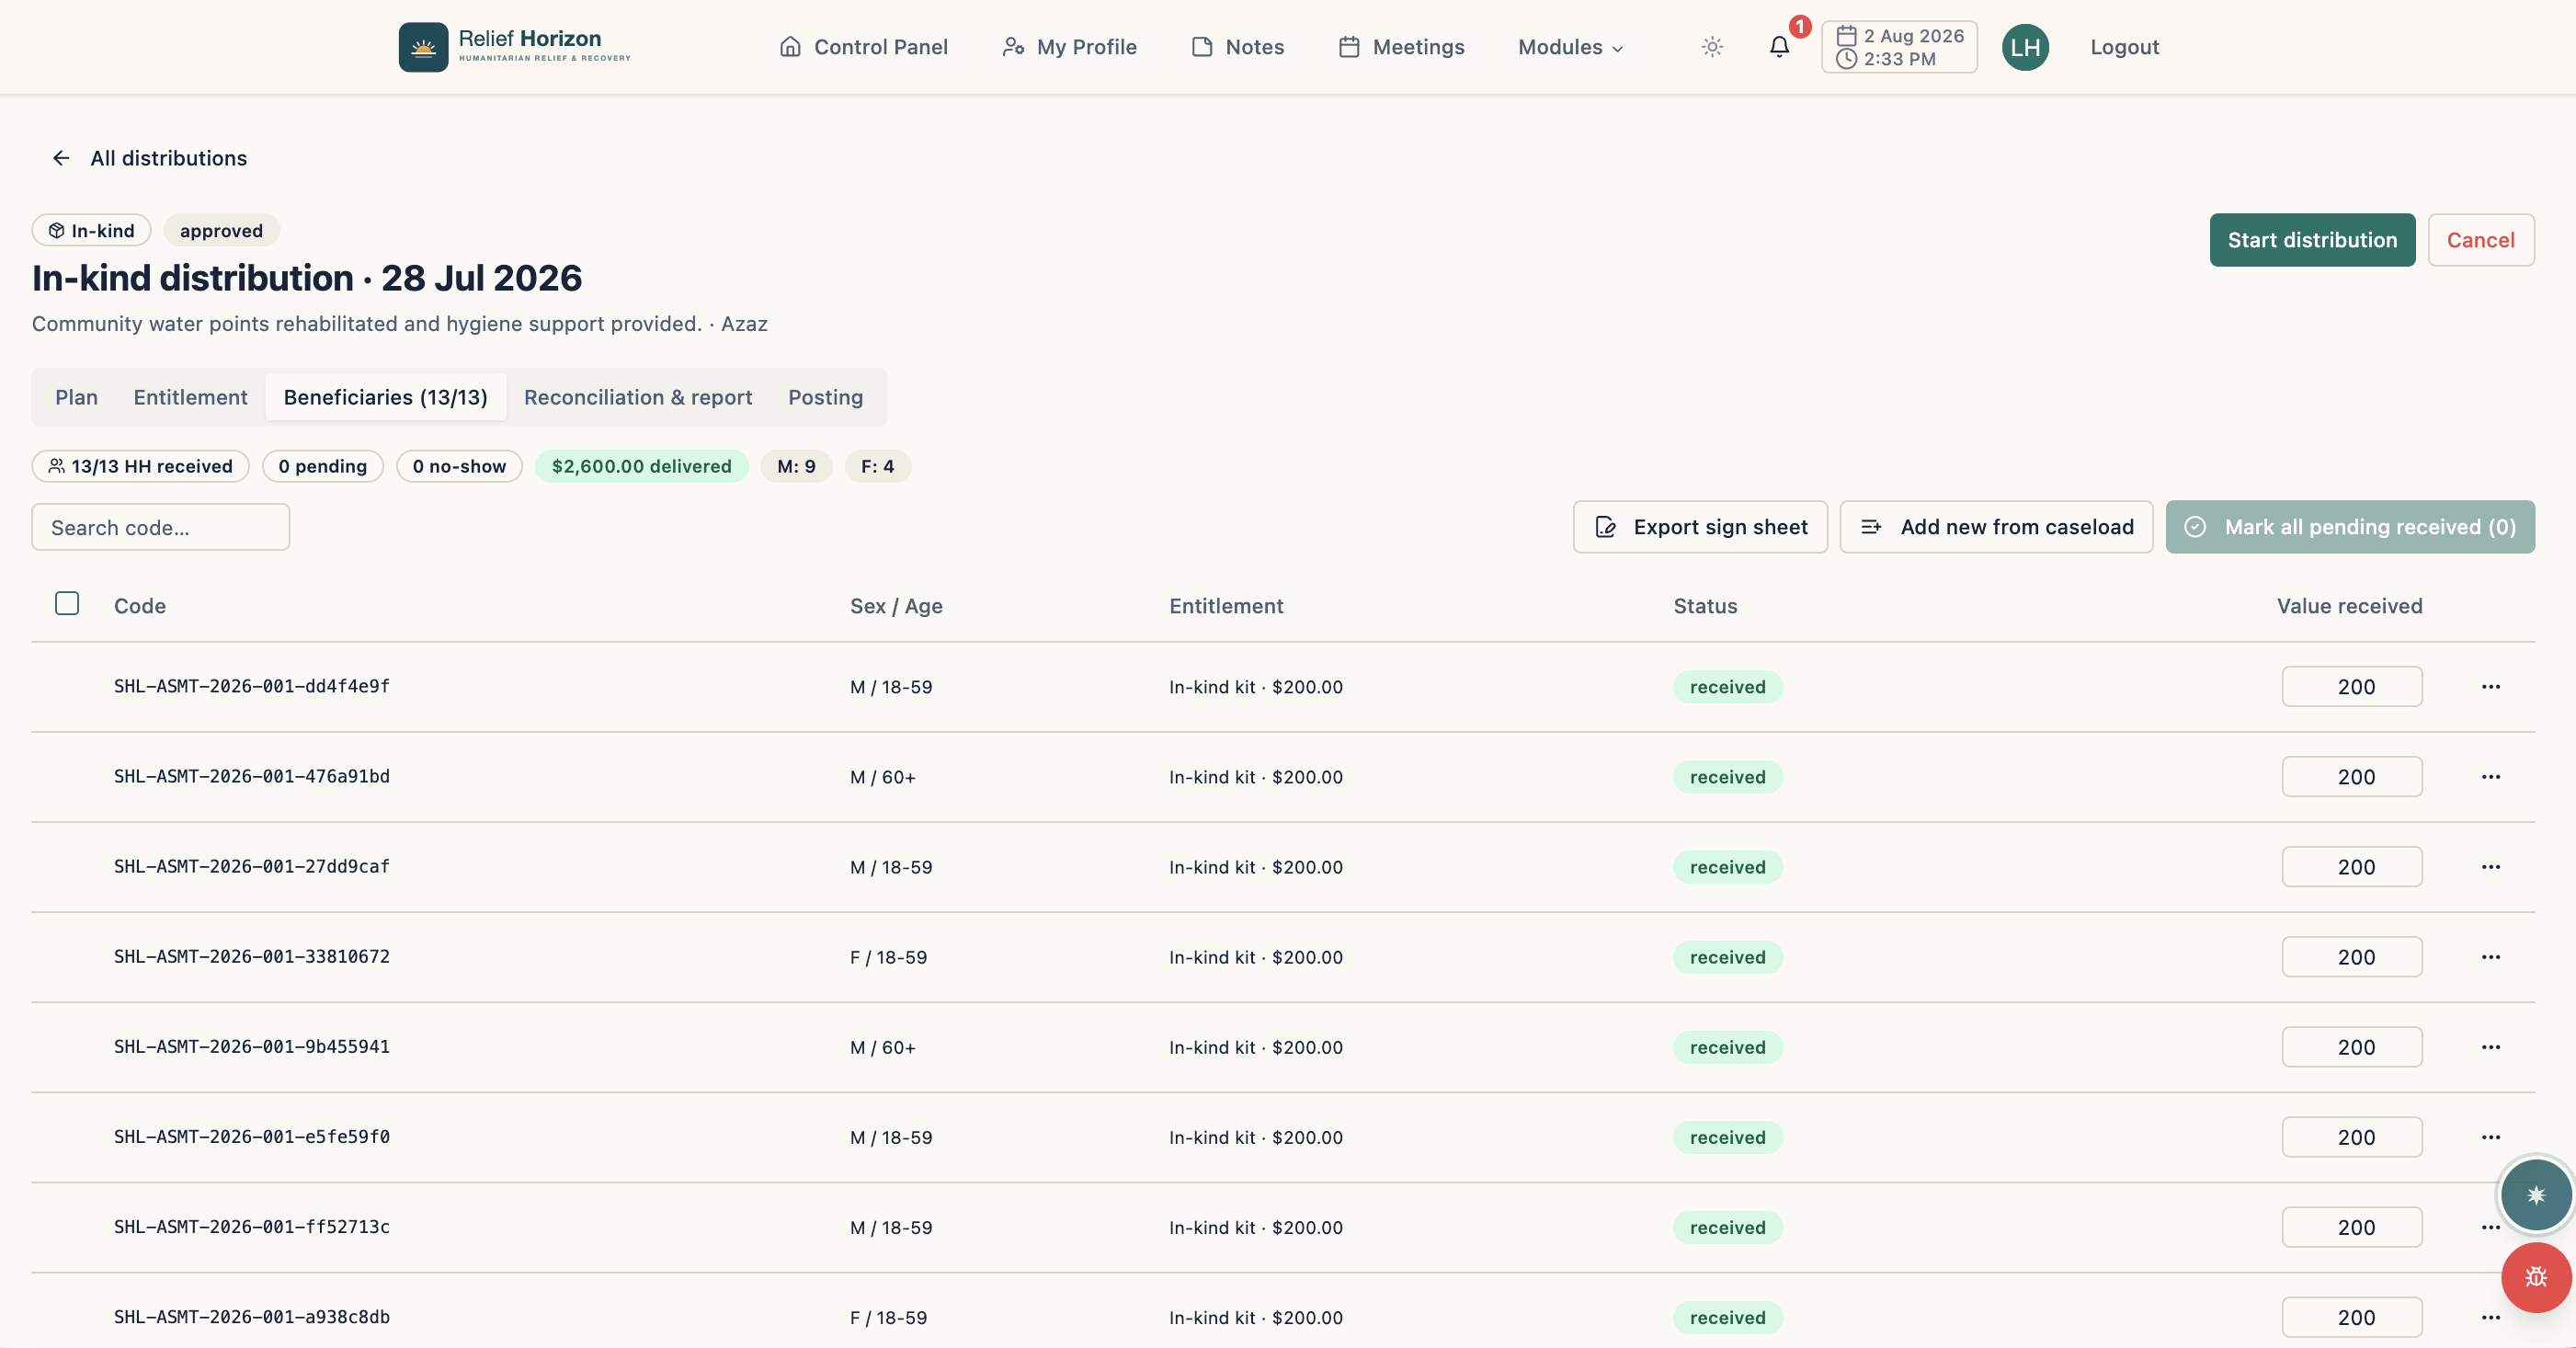Click the Value received column header
This screenshot has height=1348, width=2576.
tap(2349, 606)
